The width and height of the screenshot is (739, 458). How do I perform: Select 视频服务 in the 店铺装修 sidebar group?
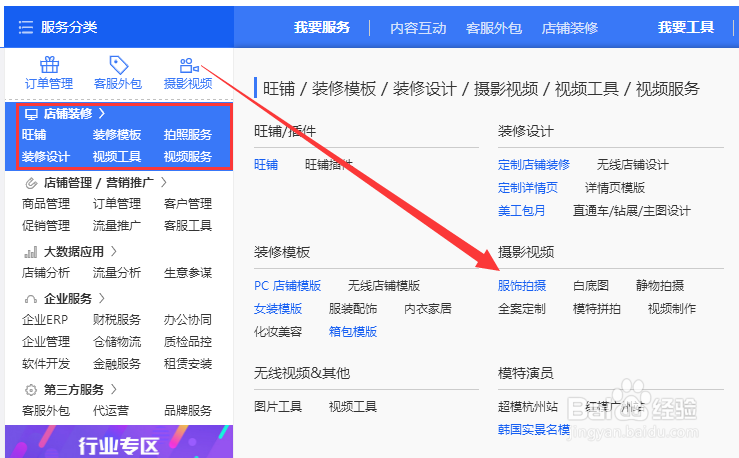188,156
